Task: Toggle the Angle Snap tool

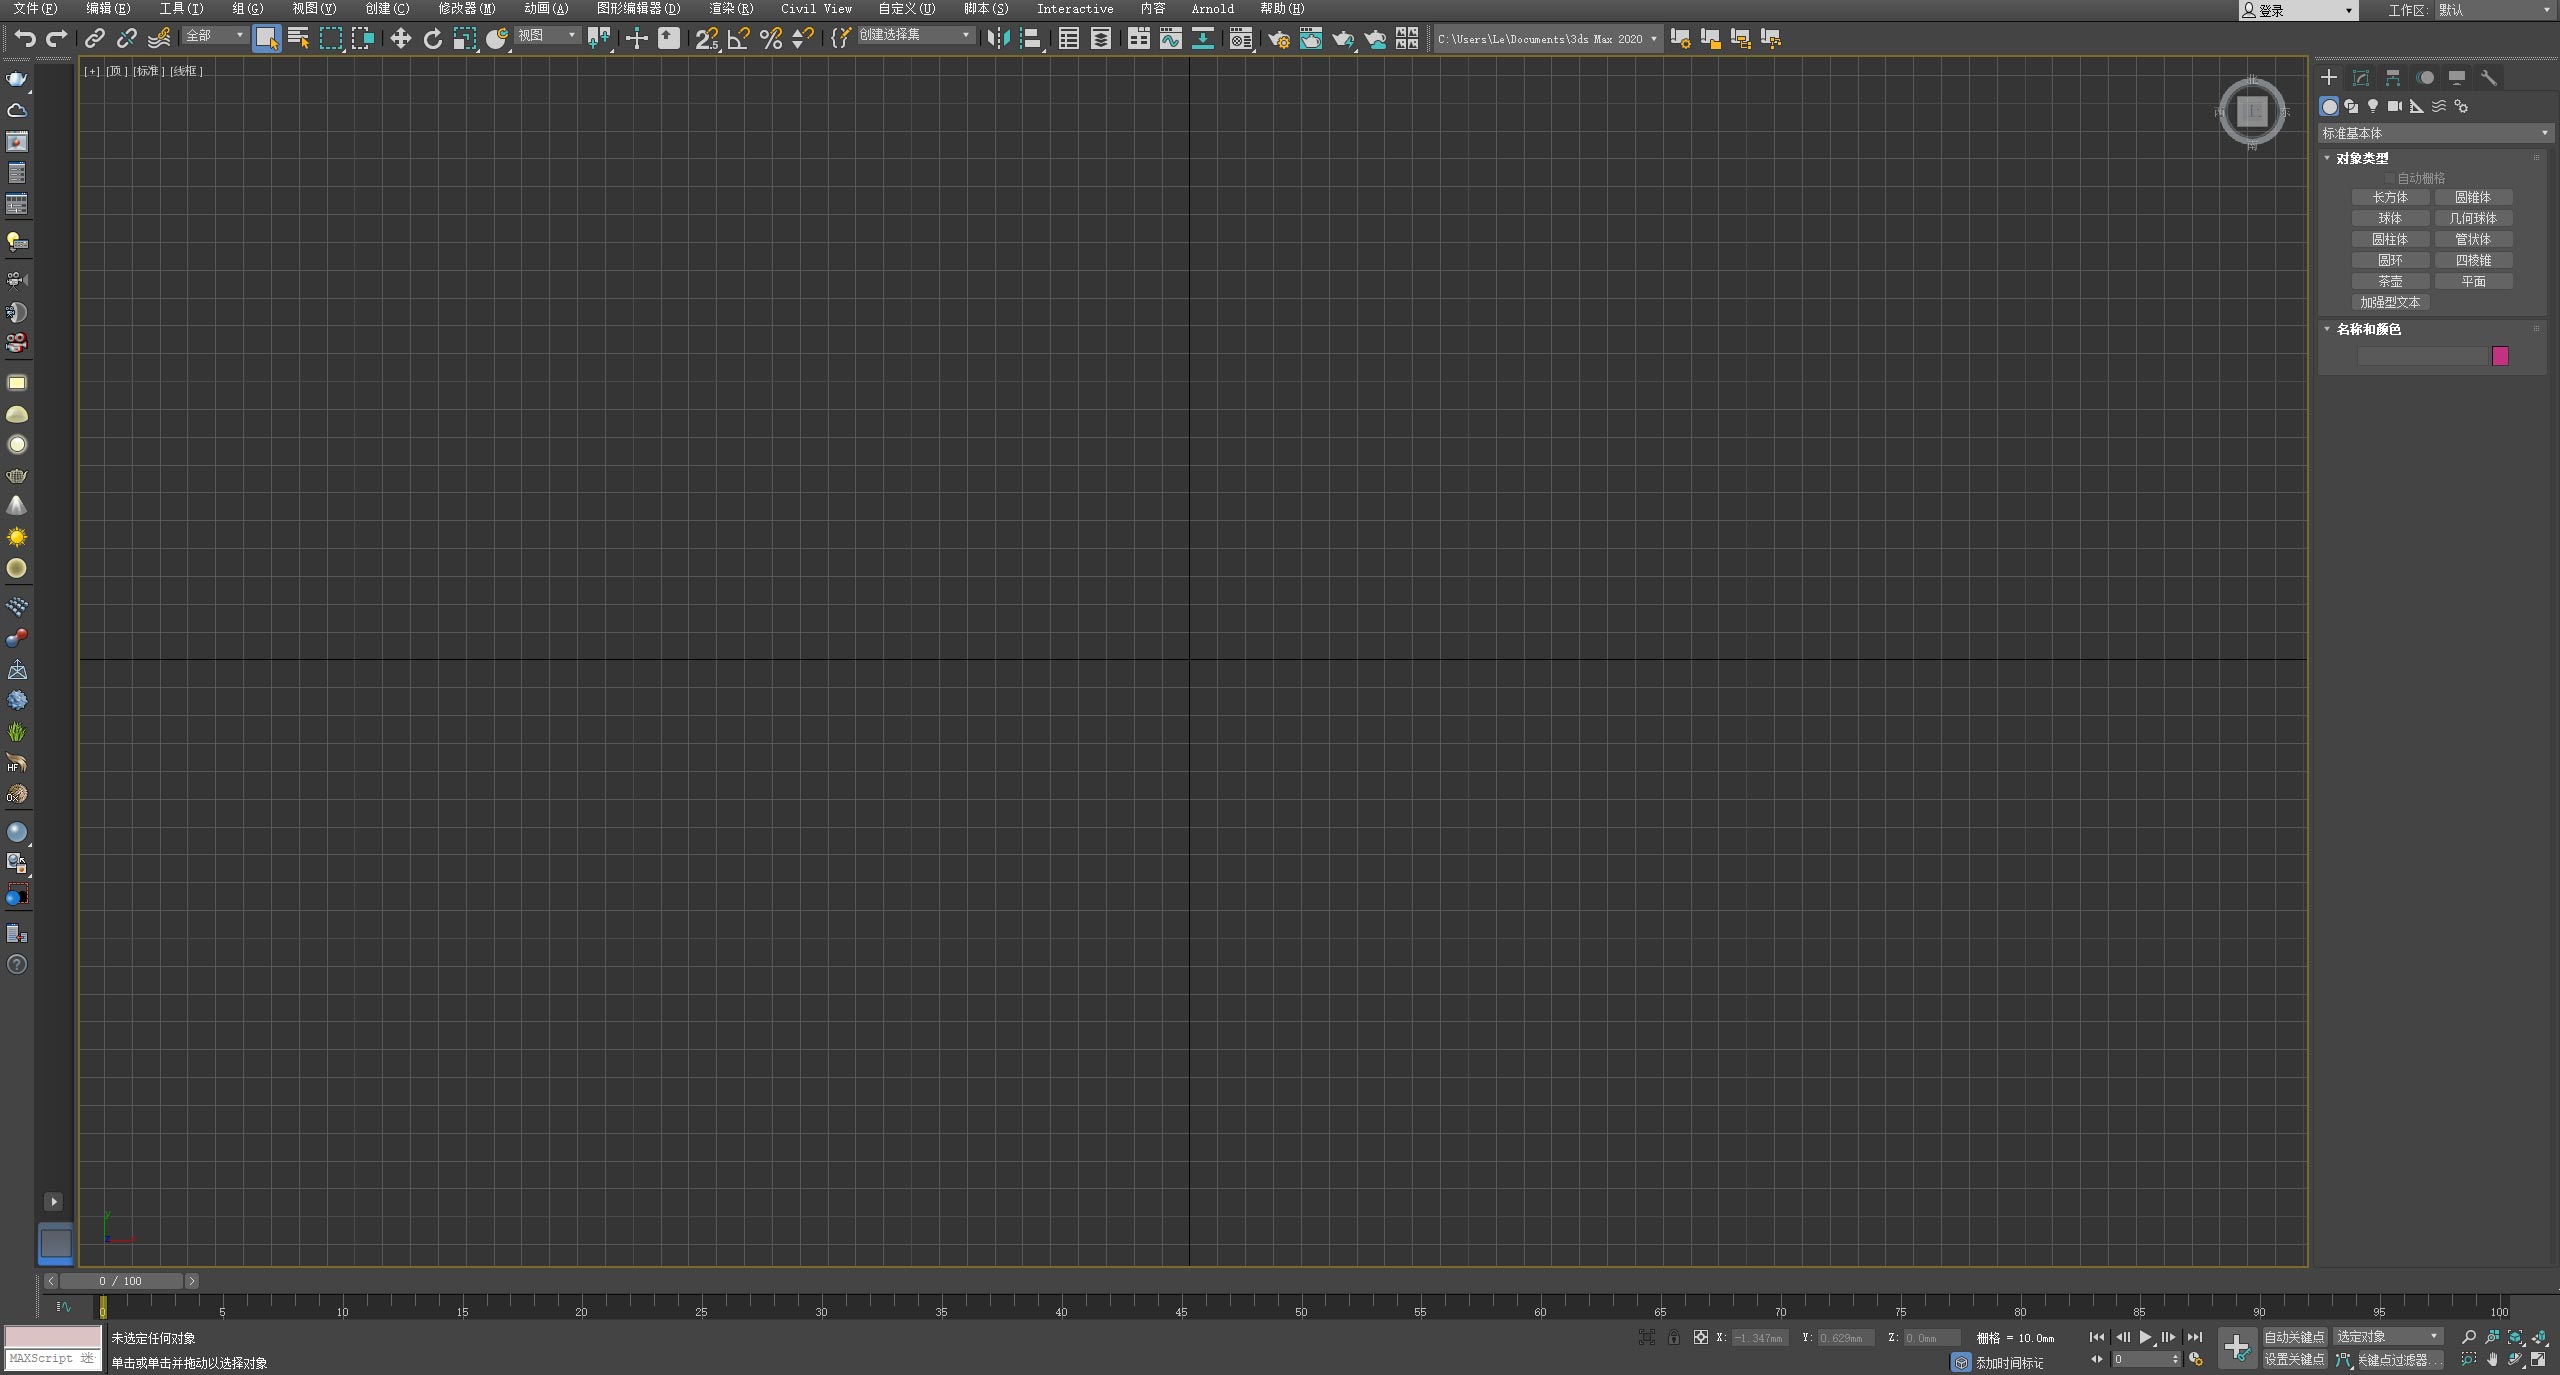Action: pyautogui.click(x=738, y=39)
